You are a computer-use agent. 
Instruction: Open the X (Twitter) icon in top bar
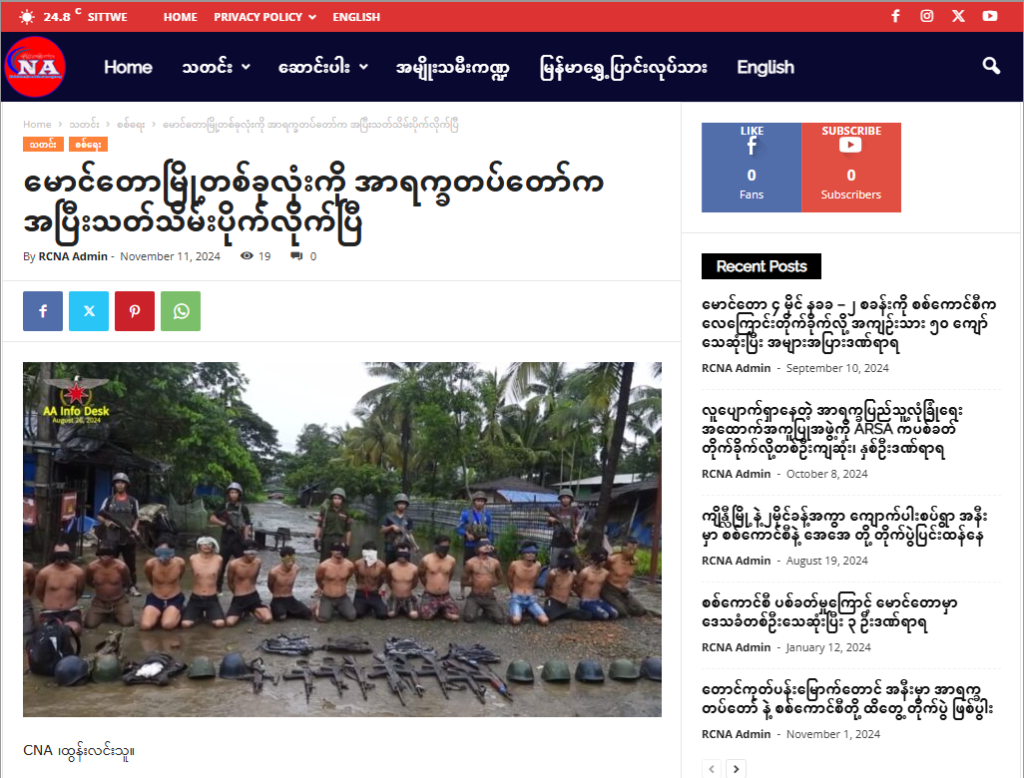[x=958, y=16]
